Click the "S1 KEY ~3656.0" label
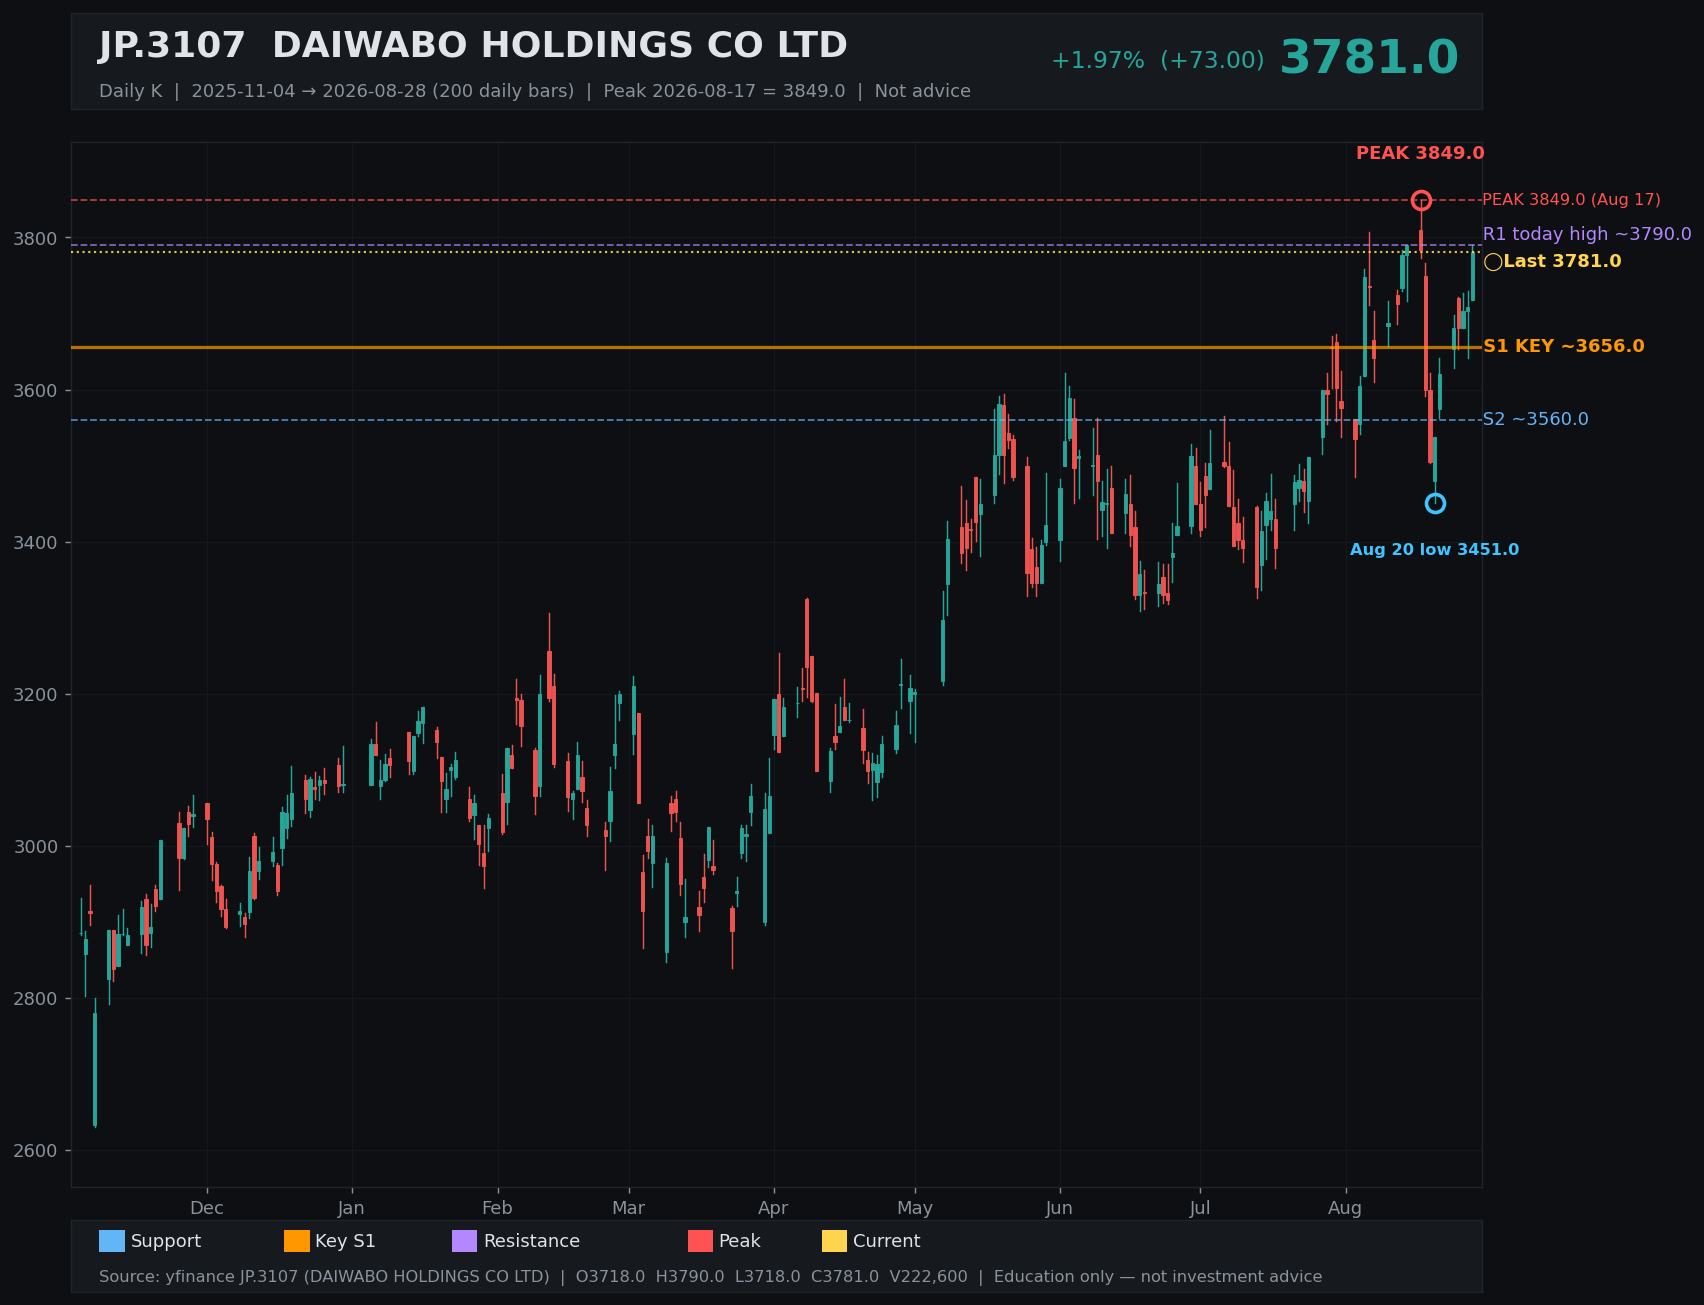Viewport: 1704px width, 1305px height. pos(1564,346)
